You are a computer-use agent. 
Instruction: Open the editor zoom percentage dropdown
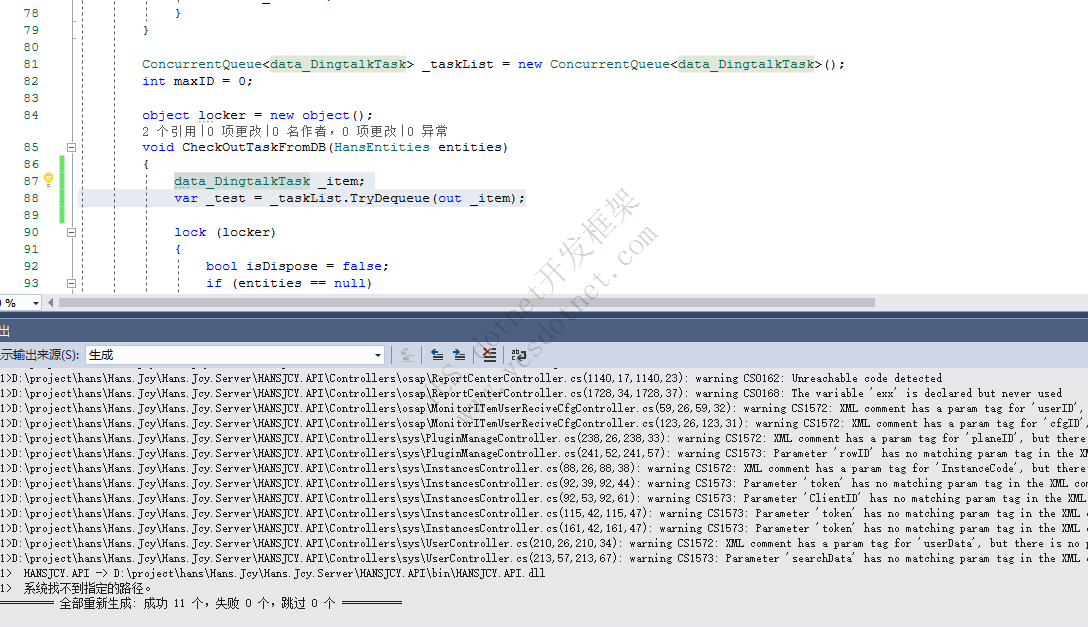(36, 302)
